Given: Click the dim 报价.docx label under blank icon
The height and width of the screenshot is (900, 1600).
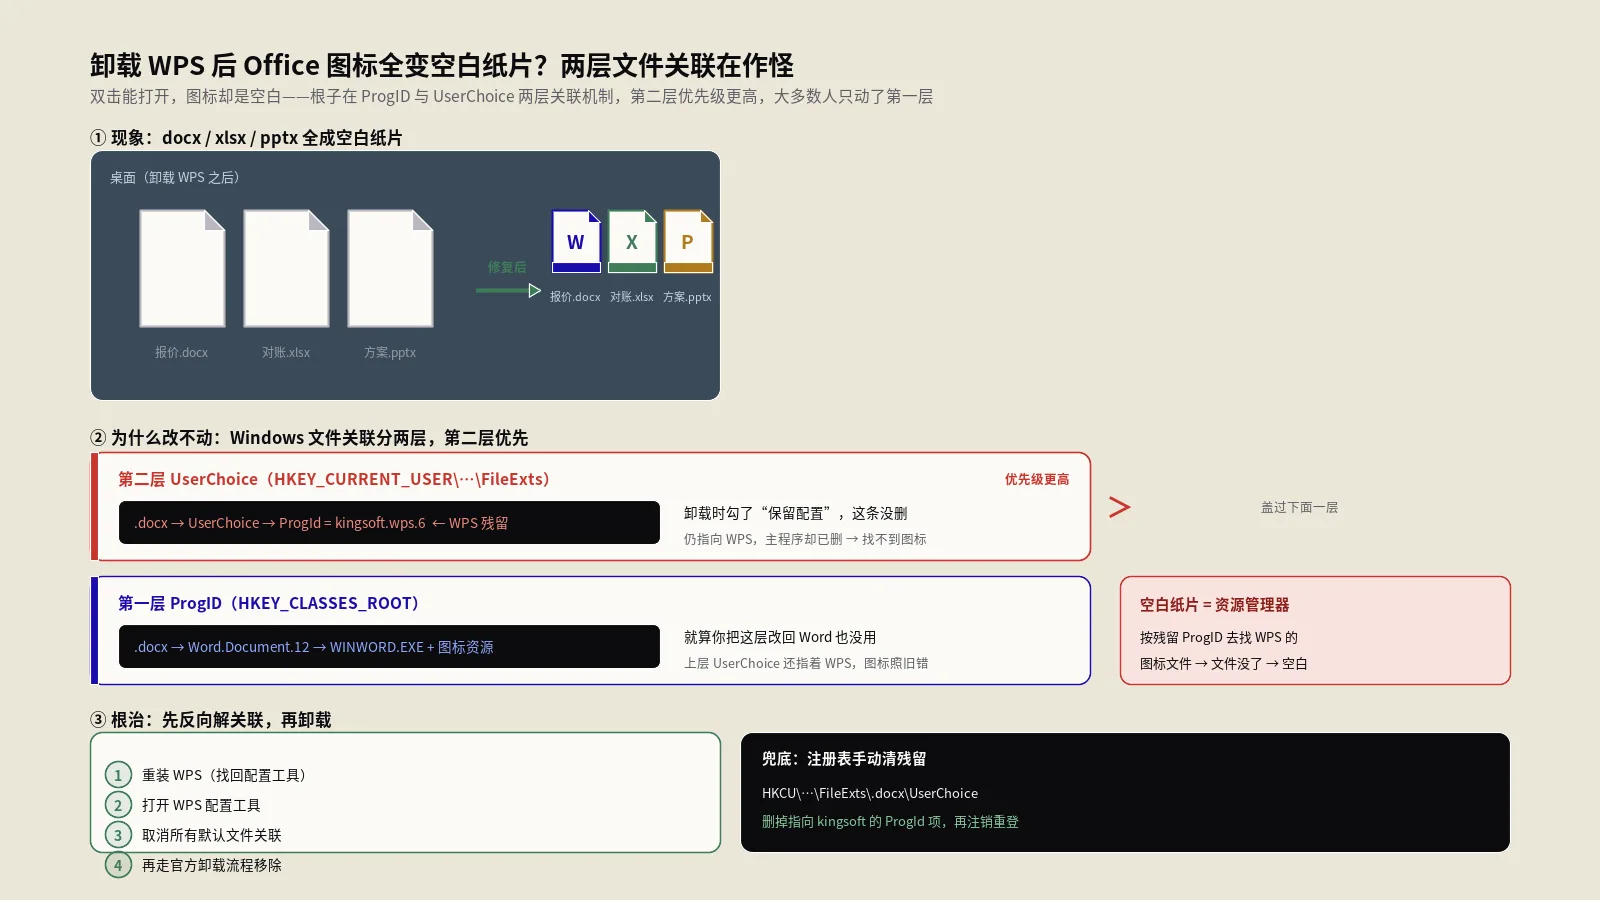Looking at the screenshot, I should (x=181, y=352).
